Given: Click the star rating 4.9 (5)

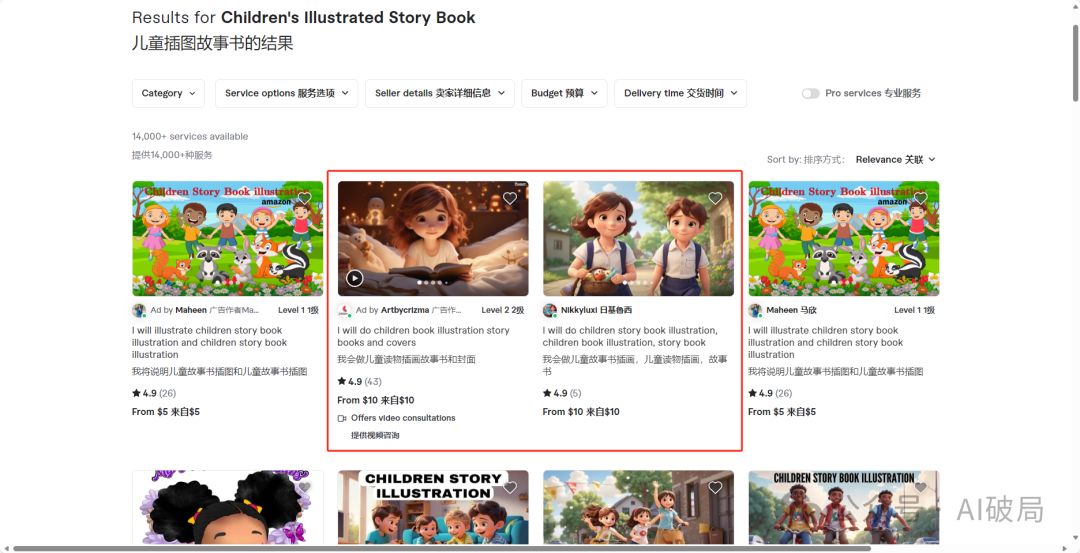Looking at the screenshot, I should click(562, 393).
